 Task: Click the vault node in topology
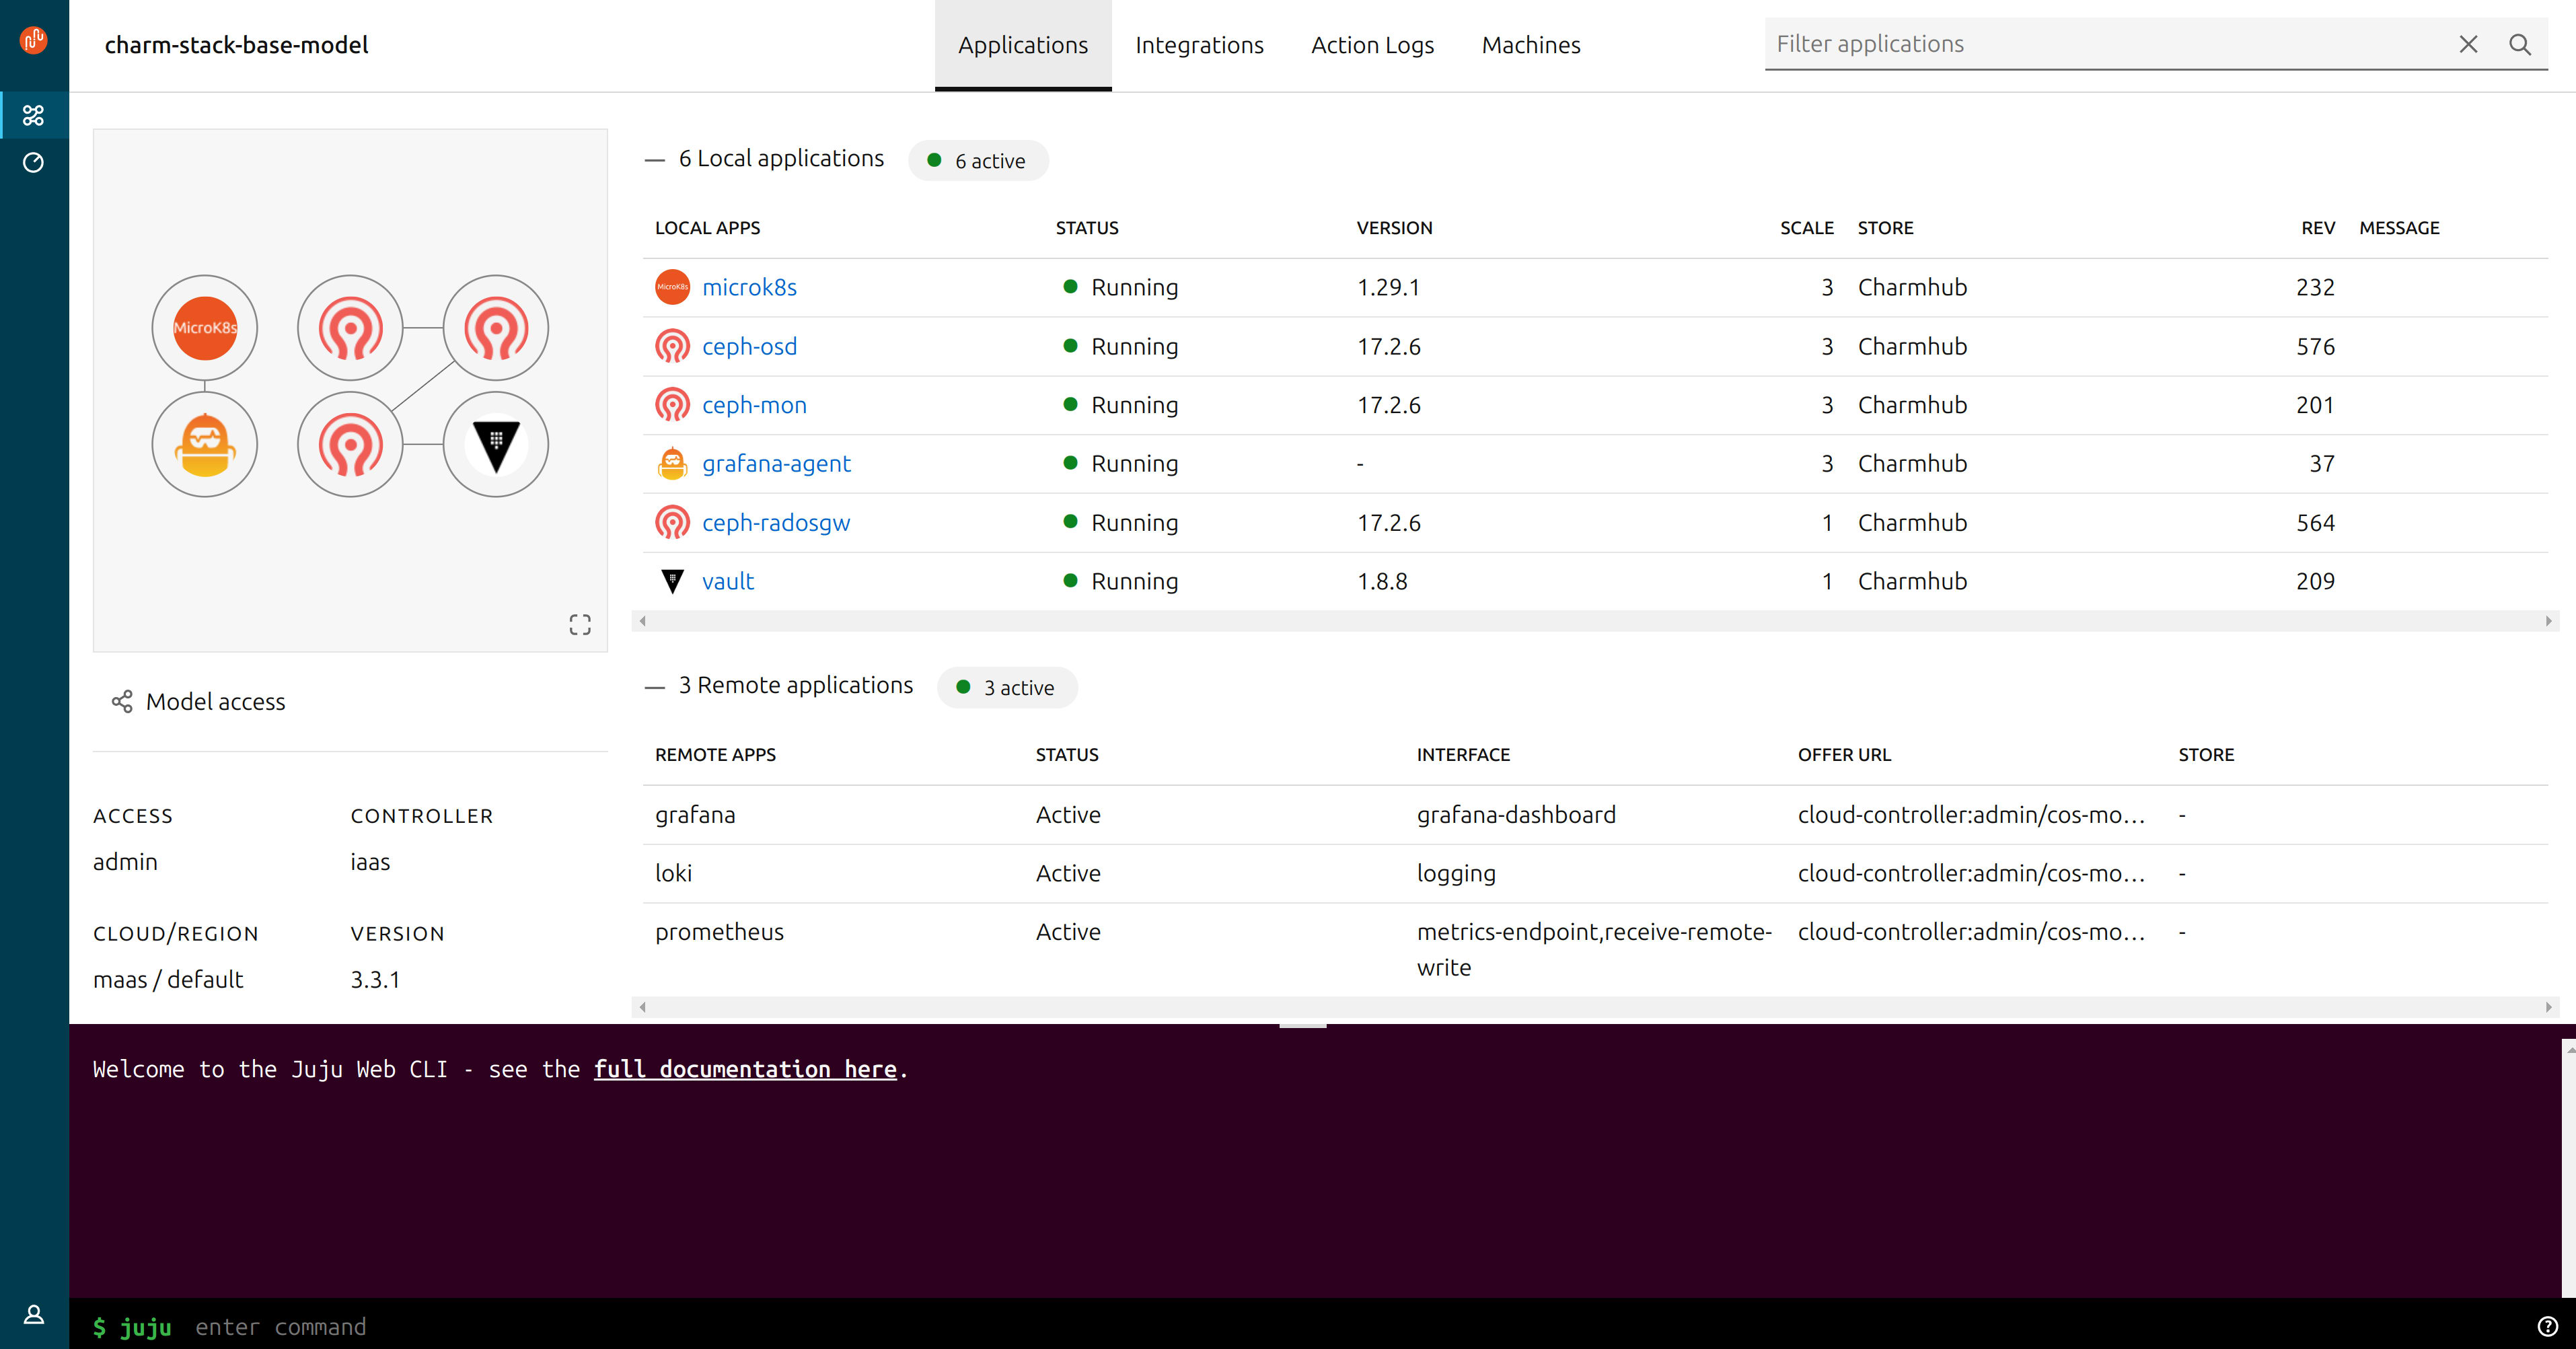(x=496, y=444)
